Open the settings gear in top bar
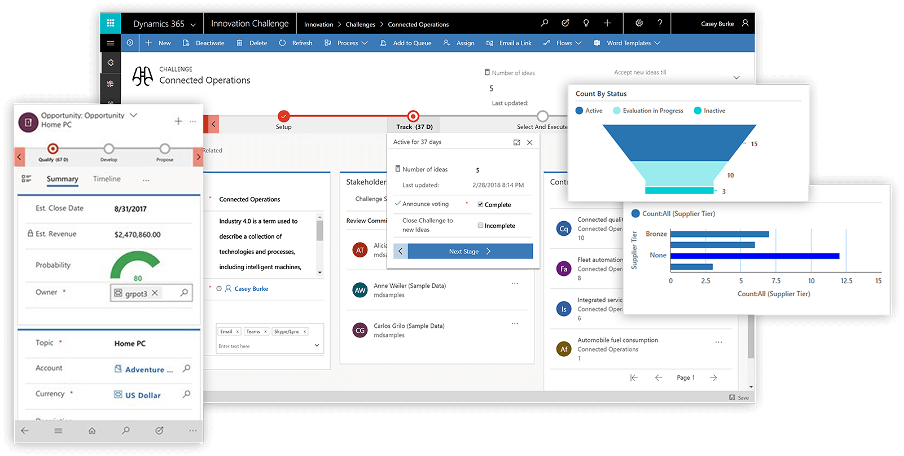Viewport: 904px width, 456px height. (x=640, y=22)
